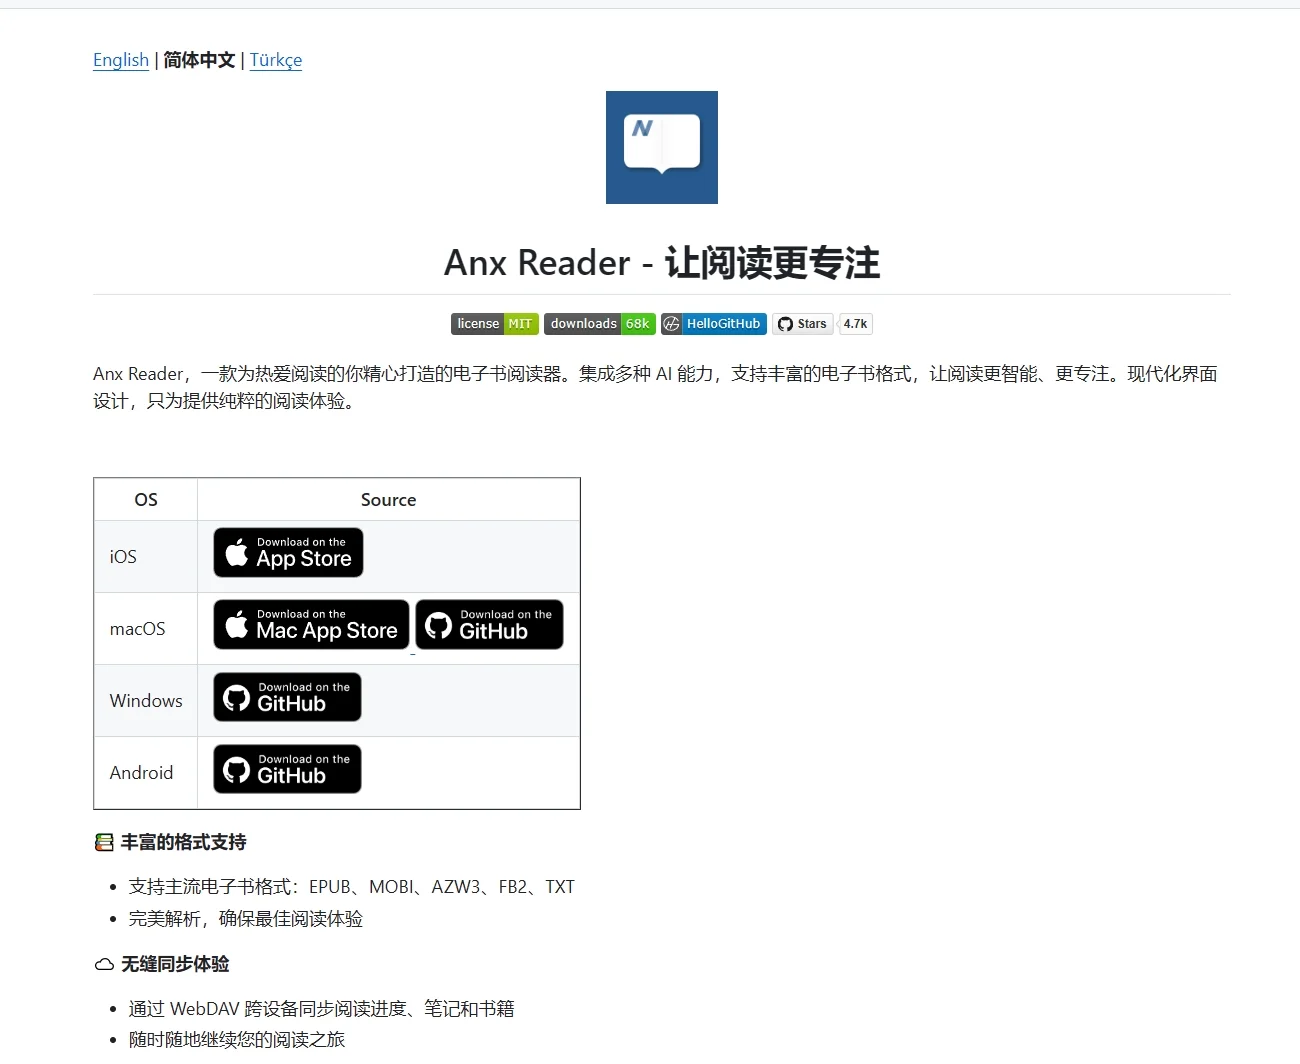Click the GitHub Stars badge
Screen dimensions: 1300x1064
[803, 324]
